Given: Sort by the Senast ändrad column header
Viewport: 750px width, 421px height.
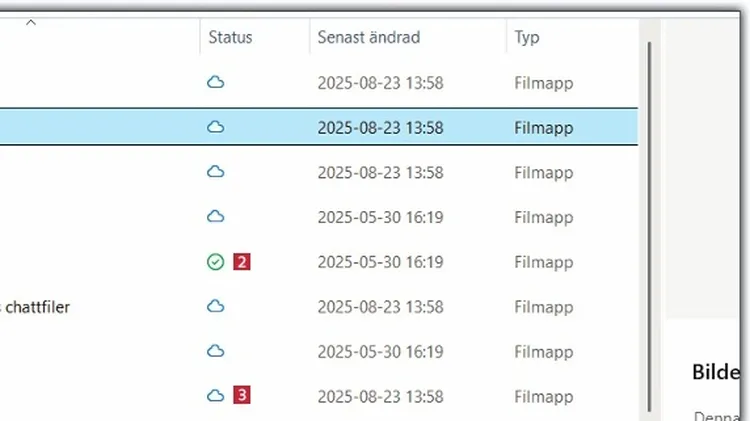Looking at the screenshot, I should click(x=368, y=38).
